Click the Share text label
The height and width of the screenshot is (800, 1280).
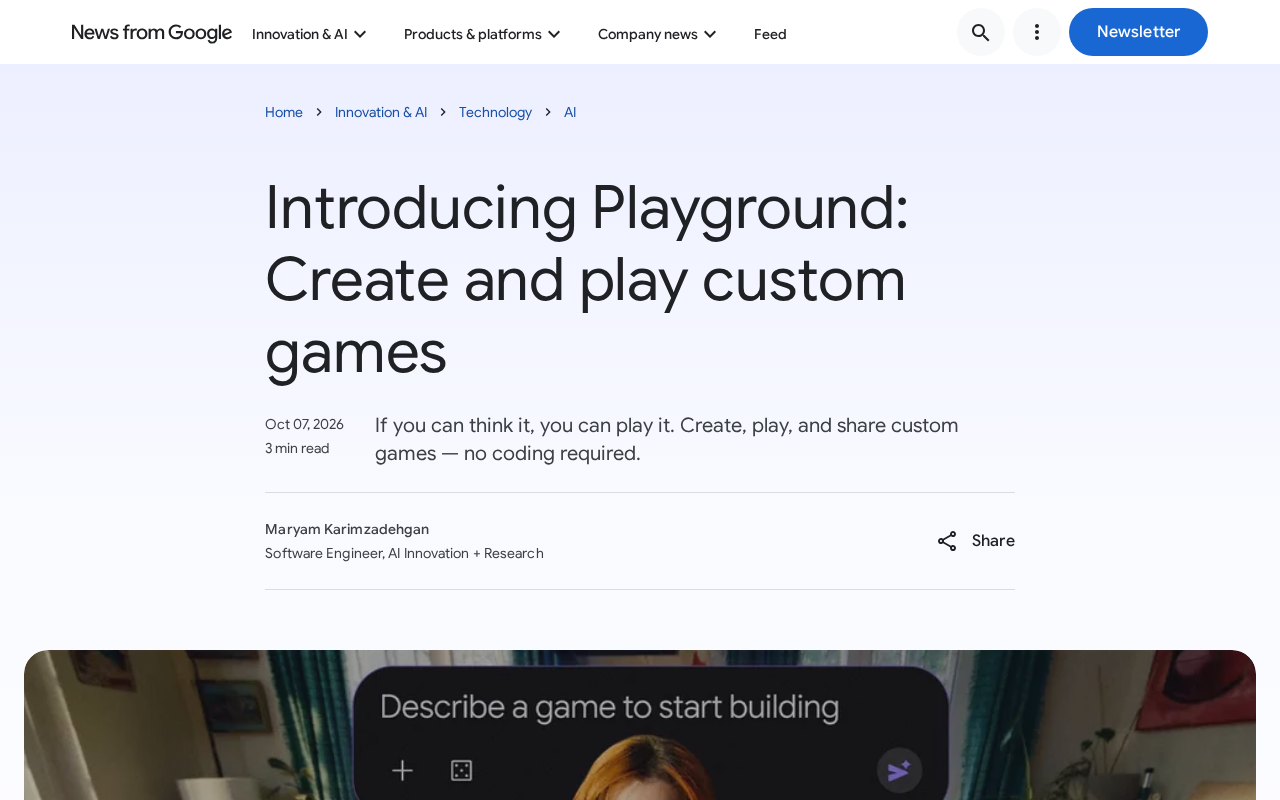tap(993, 541)
